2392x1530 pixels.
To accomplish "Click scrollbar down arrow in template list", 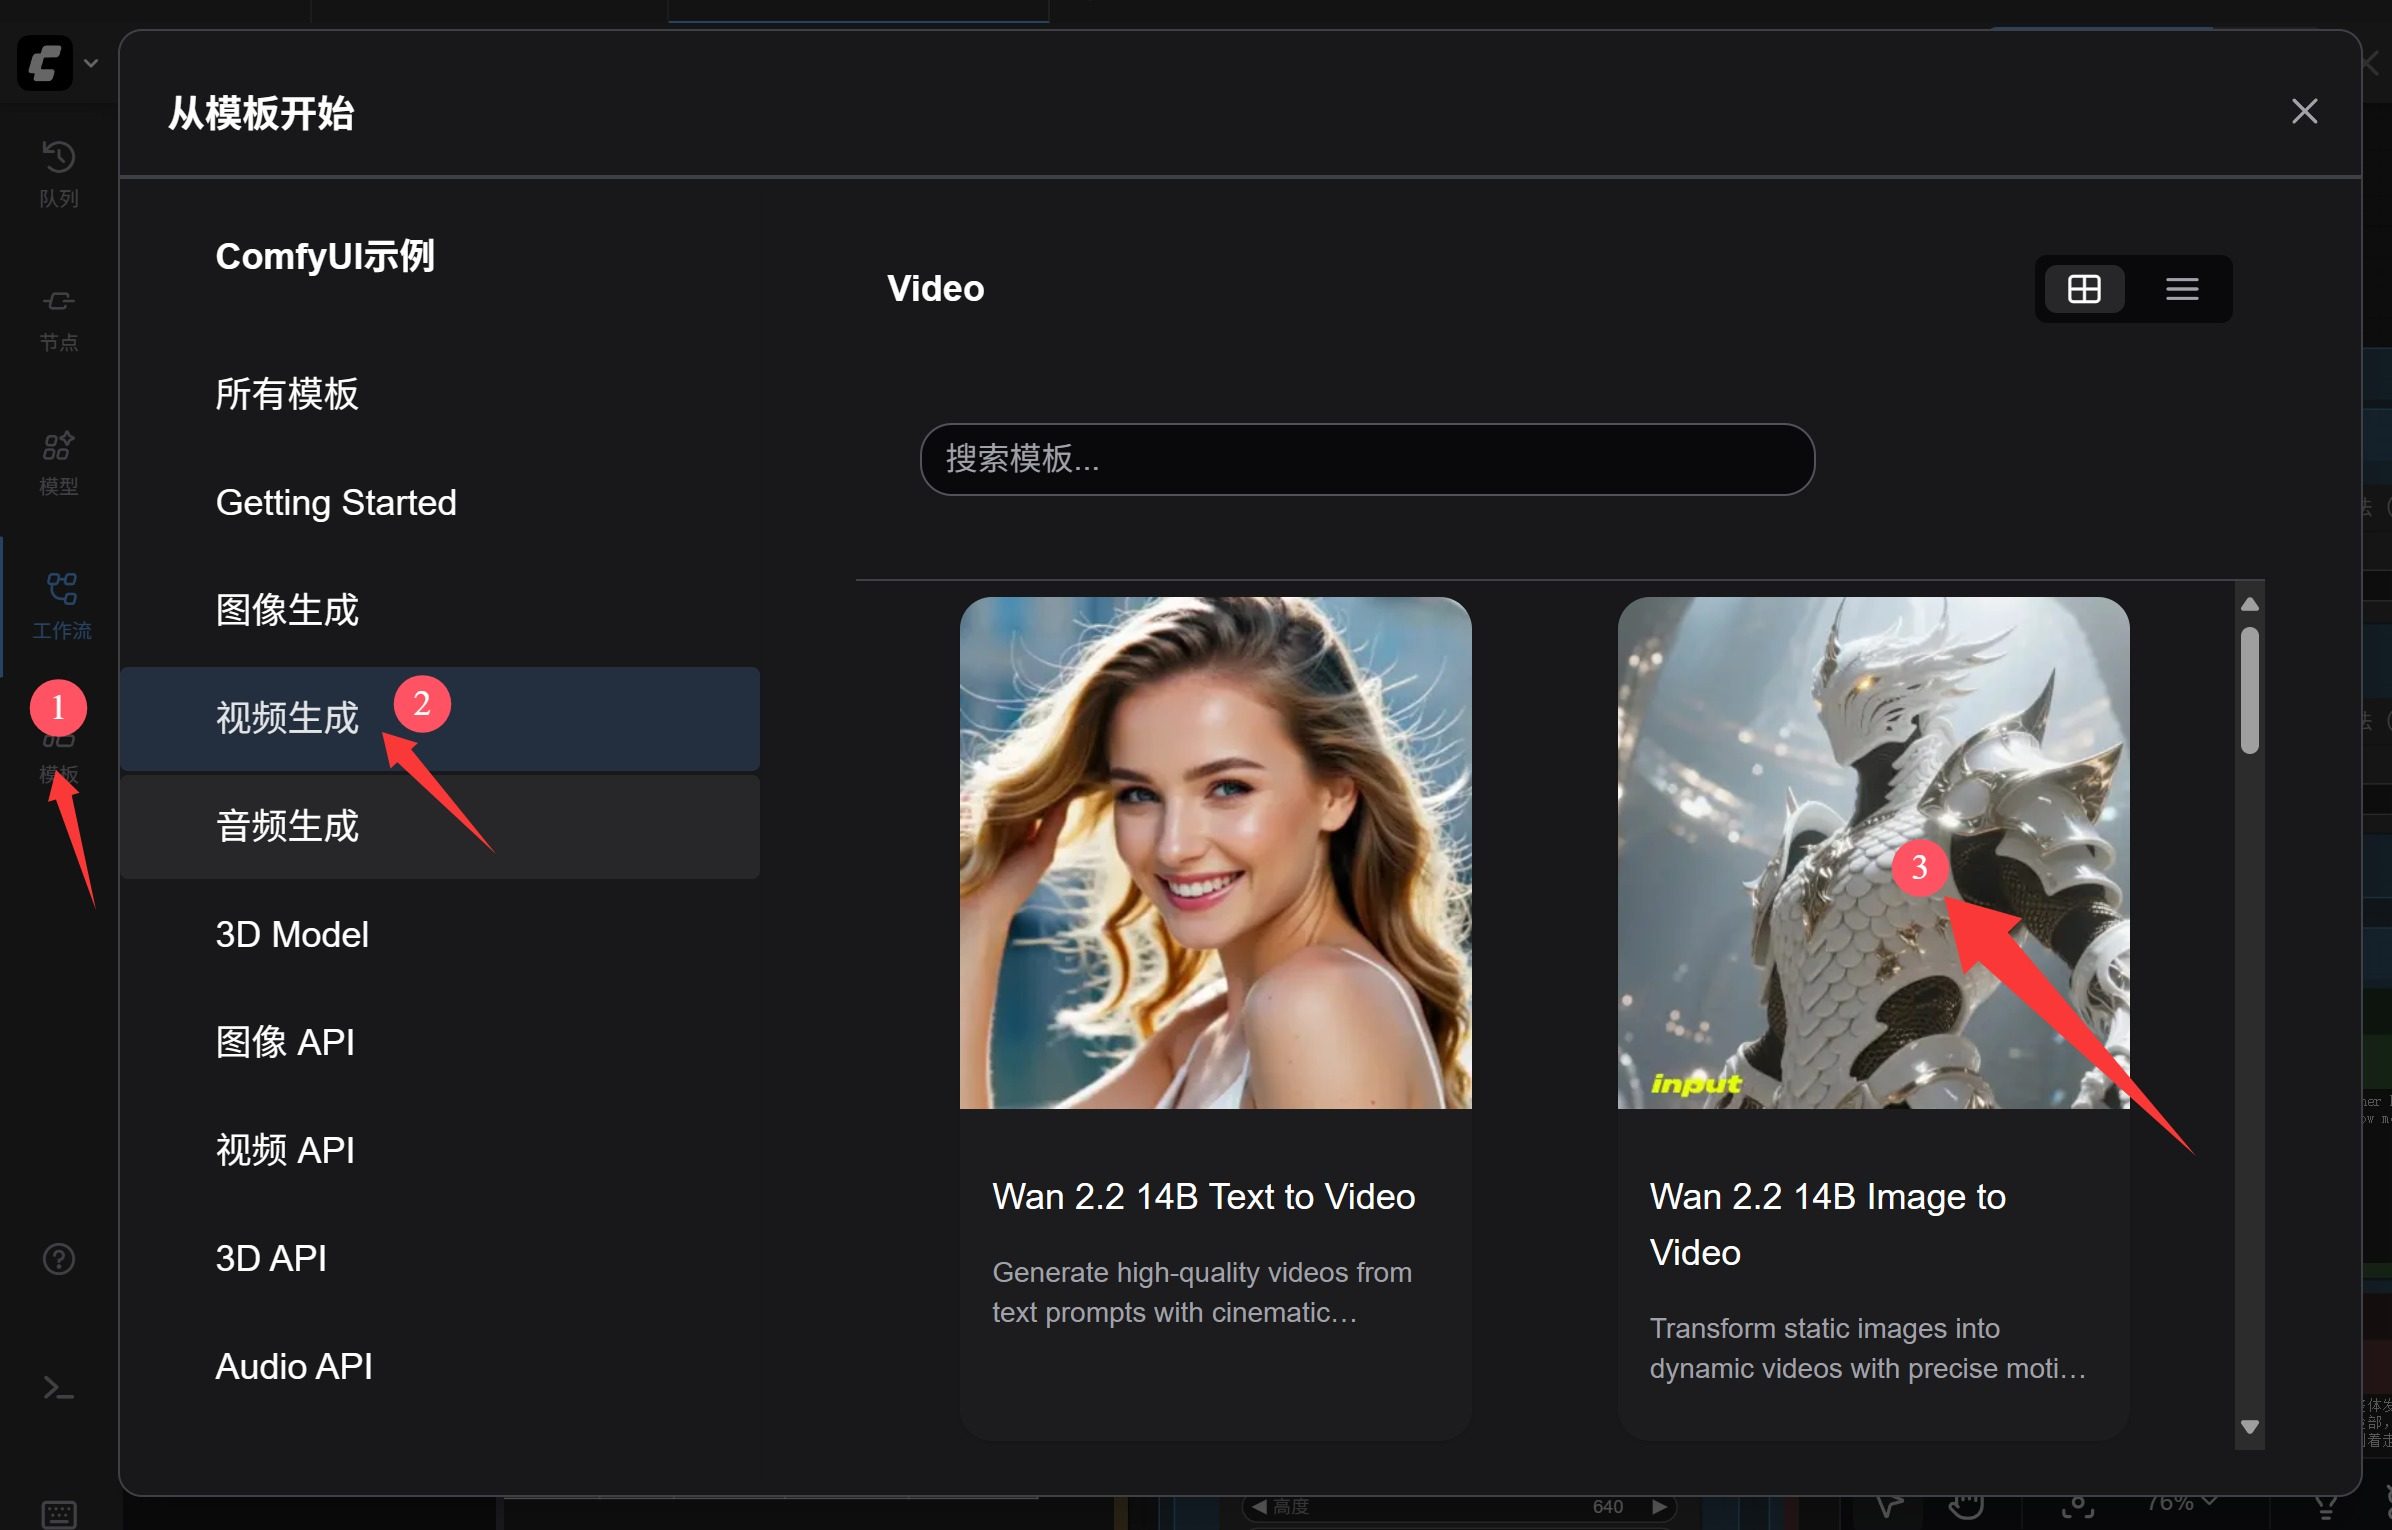I will (2250, 1427).
